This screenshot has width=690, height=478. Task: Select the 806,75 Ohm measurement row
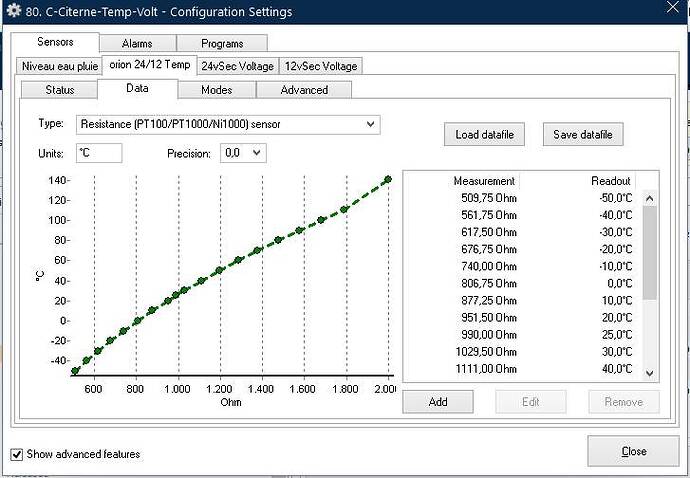[523, 283]
